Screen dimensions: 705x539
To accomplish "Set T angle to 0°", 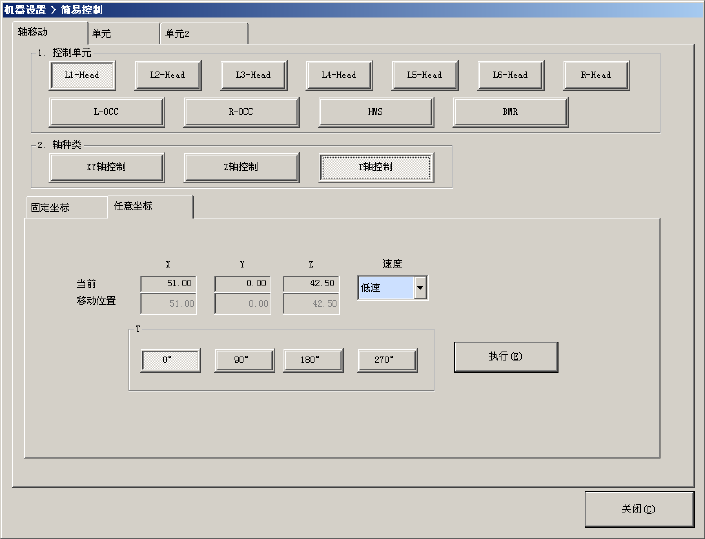I will pyautogui.click(x=171, y=360).
